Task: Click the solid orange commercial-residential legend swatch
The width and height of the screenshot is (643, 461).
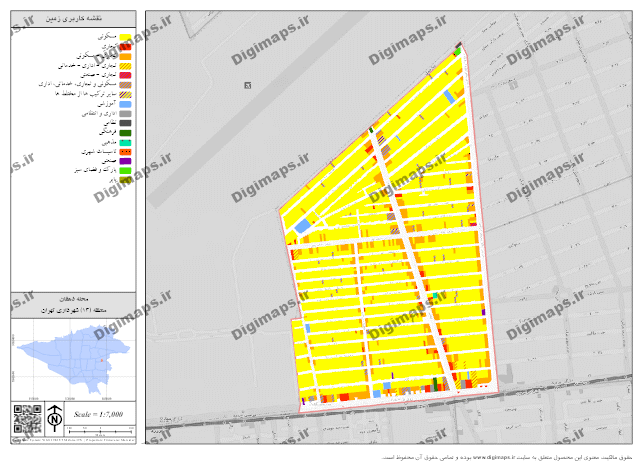Action: (125, 57)
